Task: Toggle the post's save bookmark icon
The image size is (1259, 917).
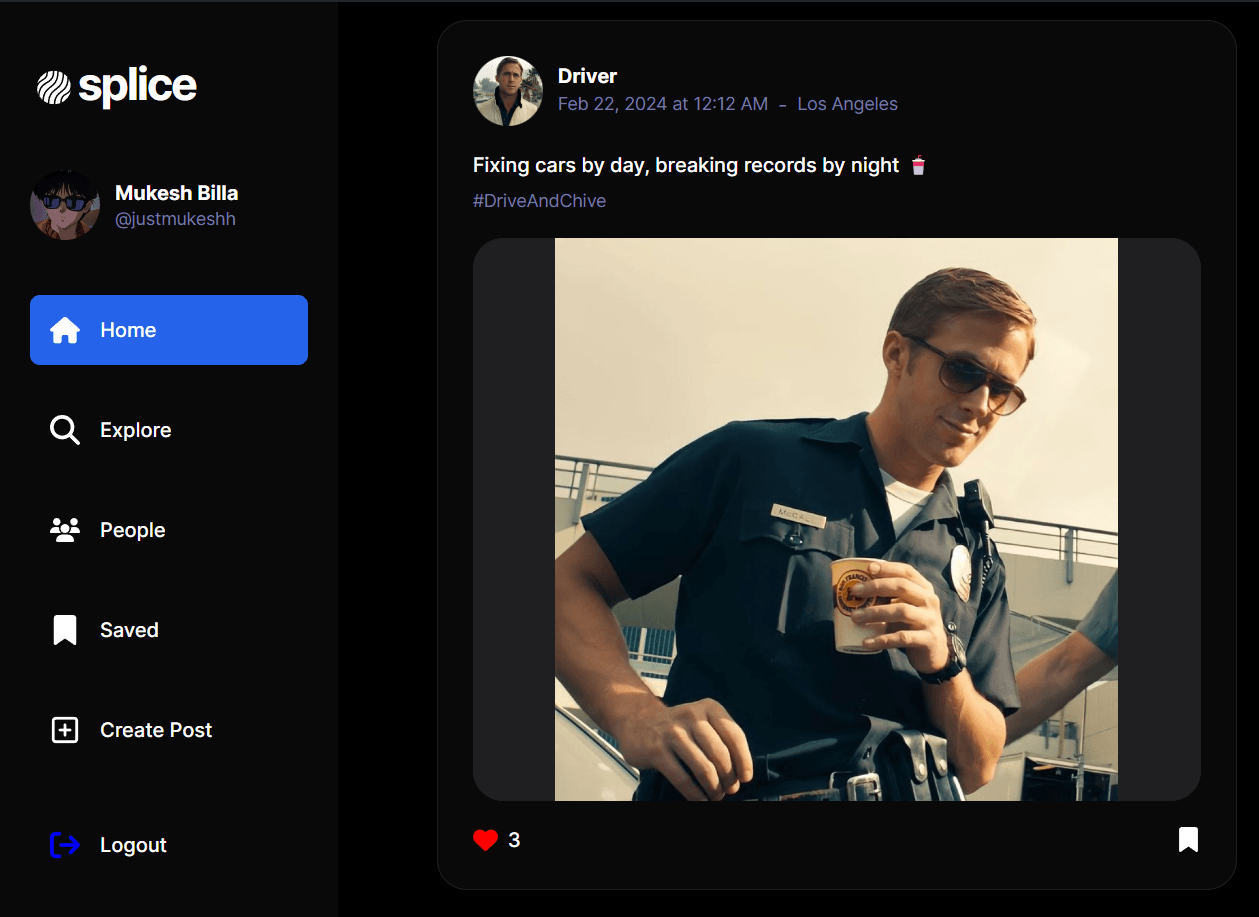Action: tap(1188, 839)
